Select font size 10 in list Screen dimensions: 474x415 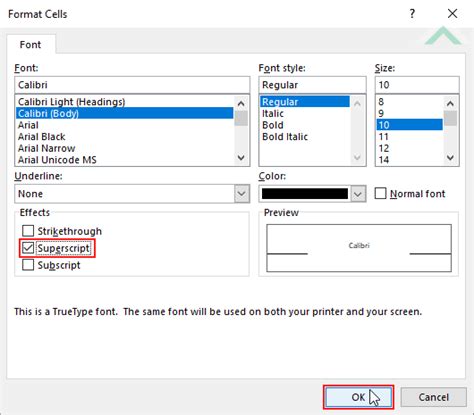[409, 125]
